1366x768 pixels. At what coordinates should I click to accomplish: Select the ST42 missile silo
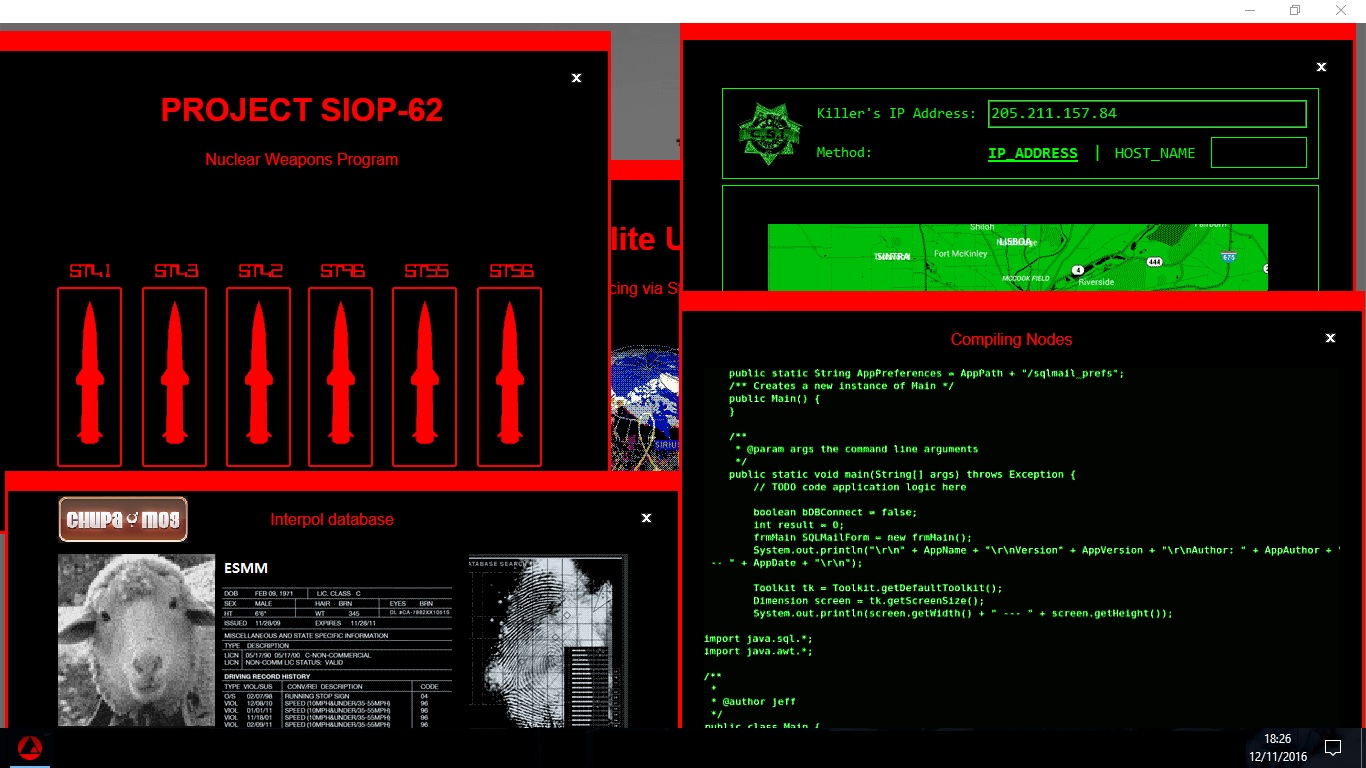click(x=258, y=376)
